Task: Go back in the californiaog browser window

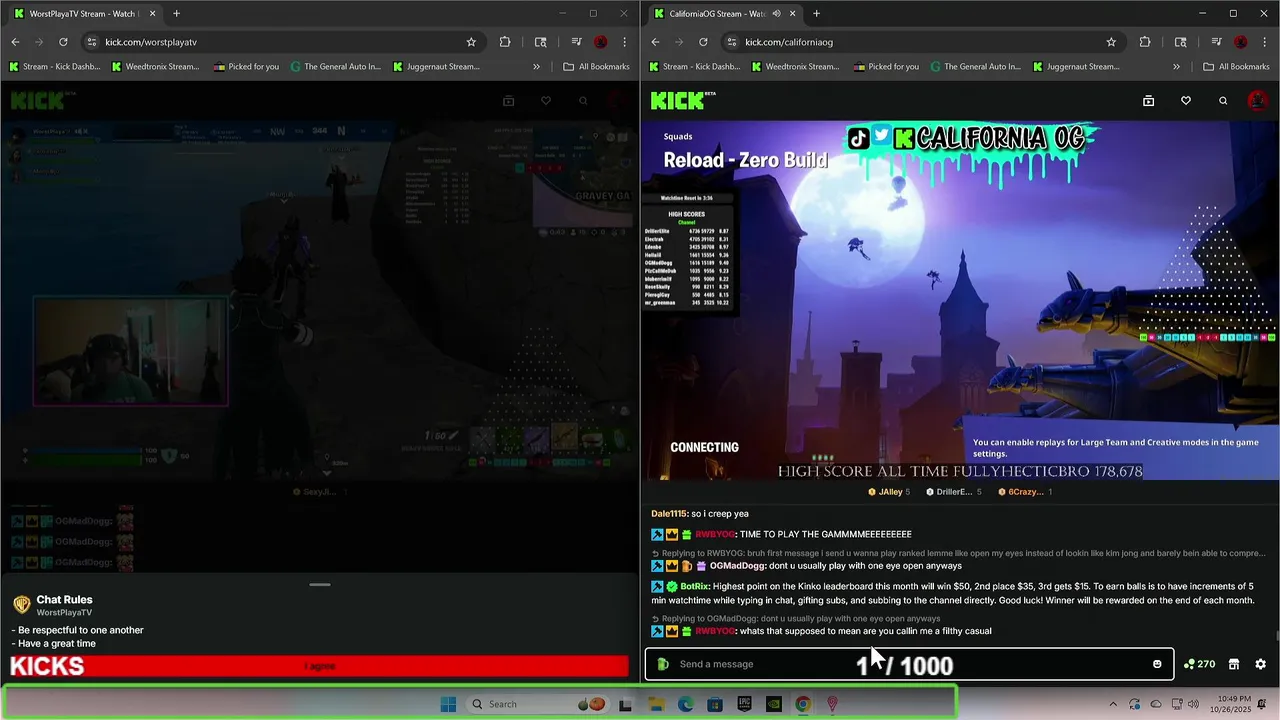Action: point(655,42)
